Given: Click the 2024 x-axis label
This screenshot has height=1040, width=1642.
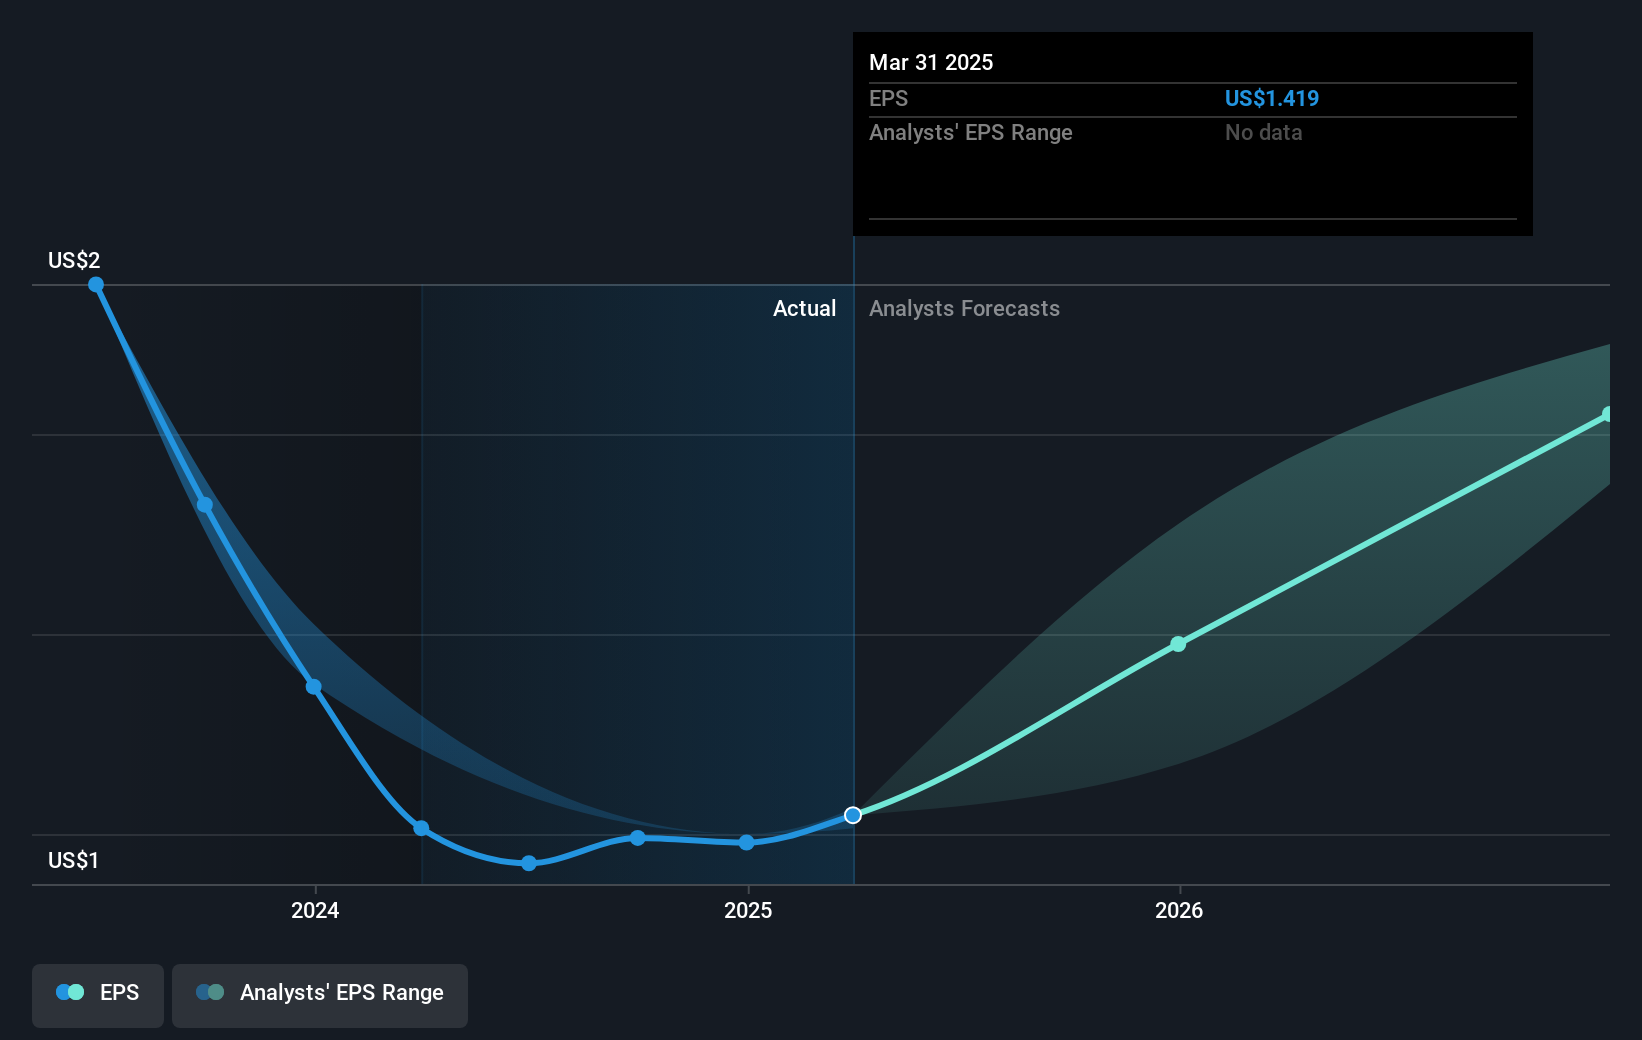Looking at the screenshot, I should [315, 910].
